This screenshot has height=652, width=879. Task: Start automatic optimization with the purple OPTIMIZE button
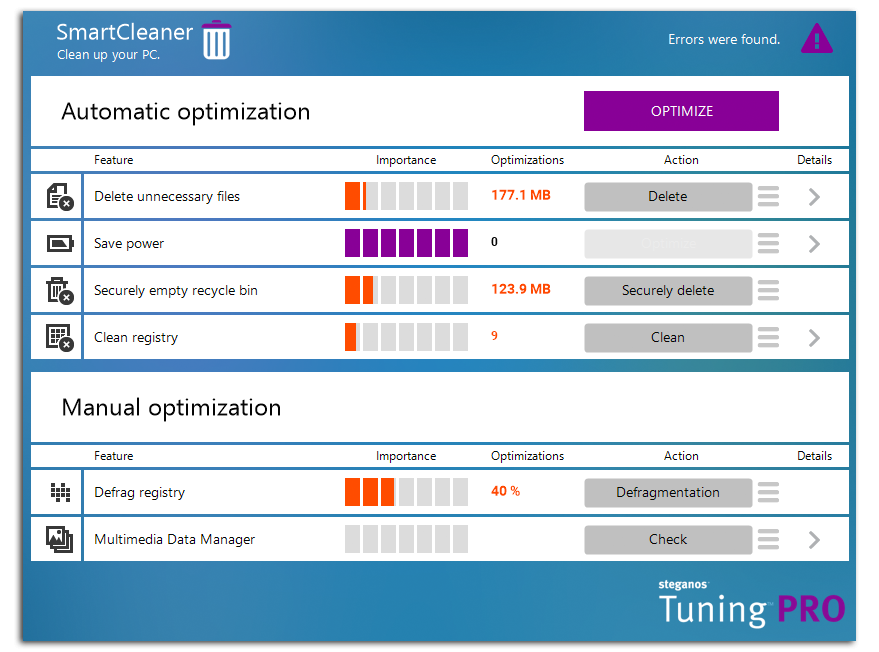(x=681, y=111)
